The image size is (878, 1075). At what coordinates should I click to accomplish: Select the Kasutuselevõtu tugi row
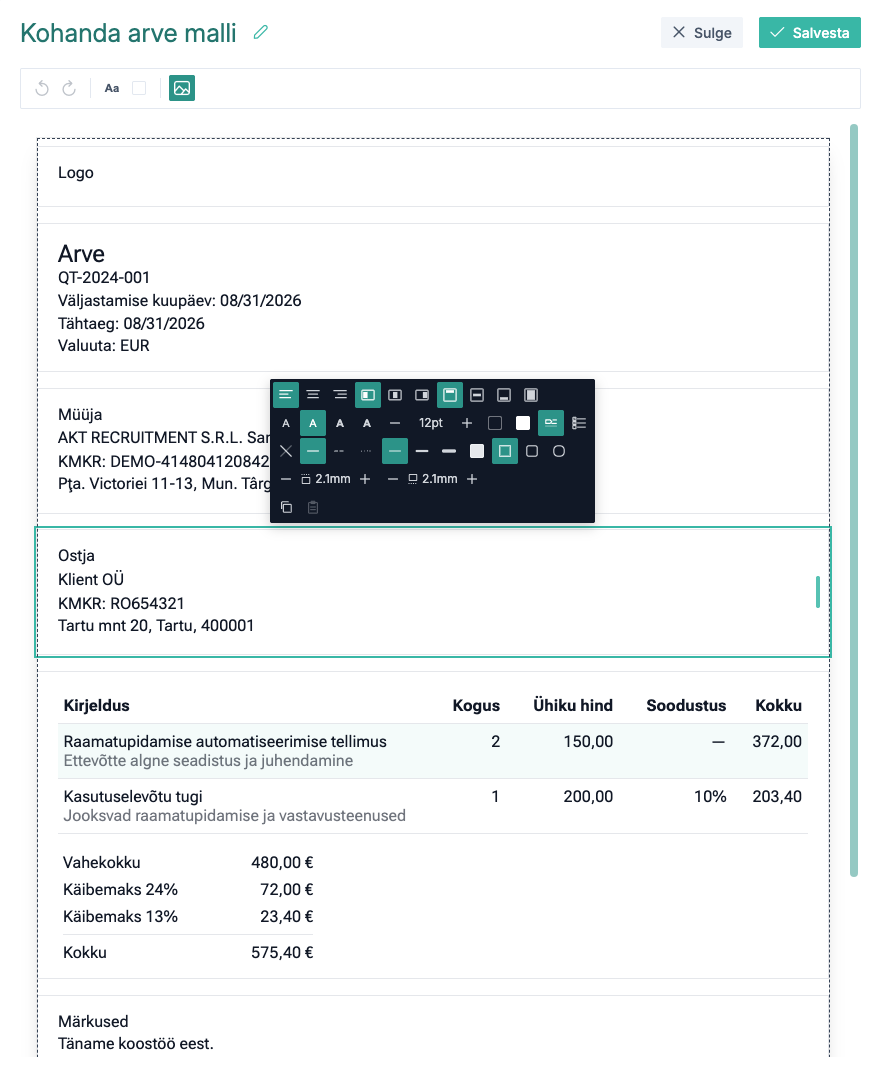433,806
